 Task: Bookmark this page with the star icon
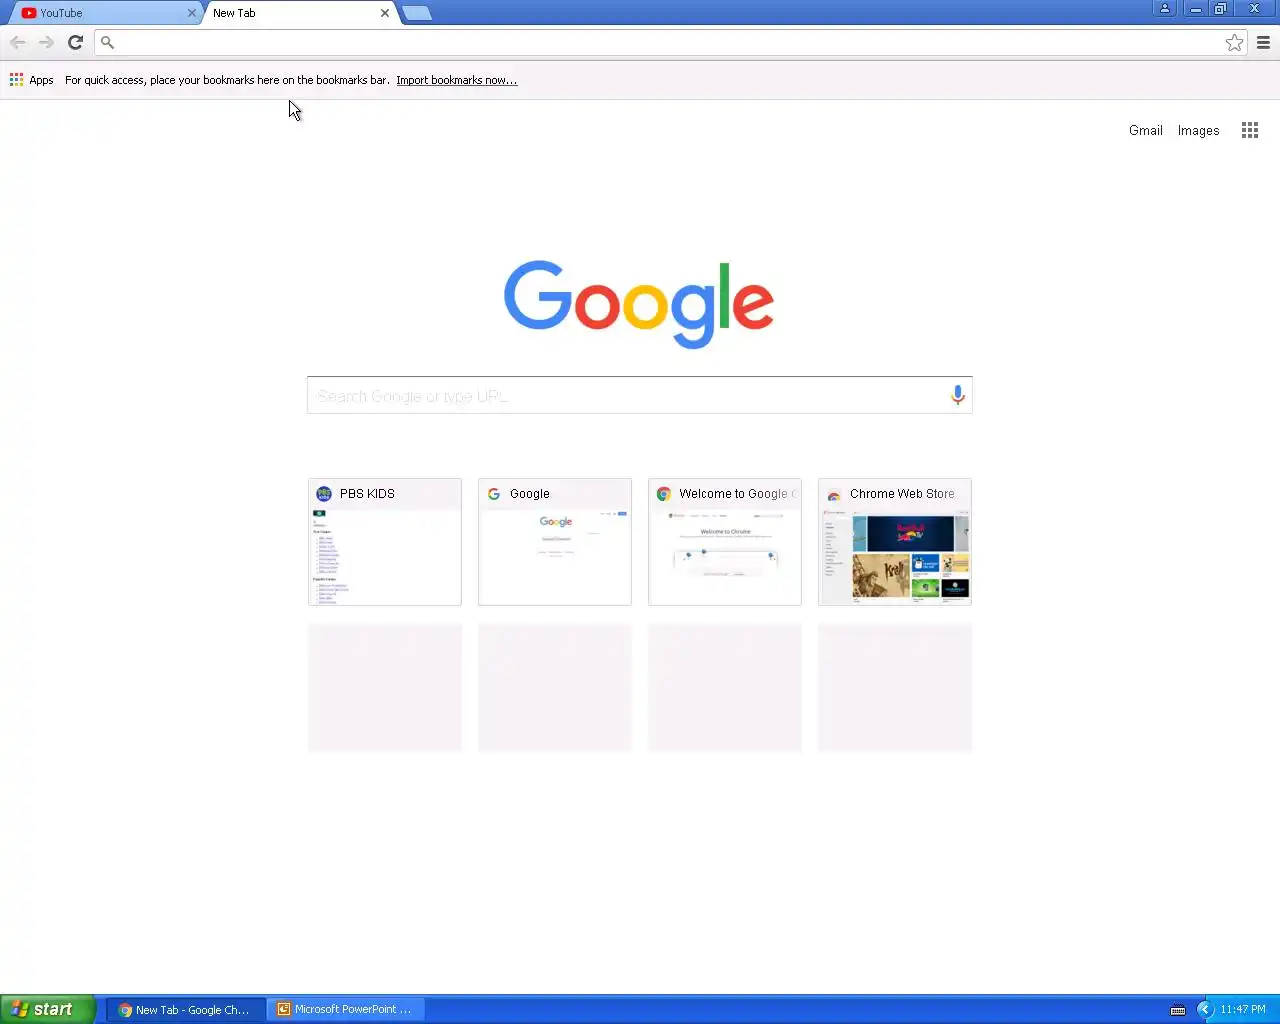tap(1234, 42)
